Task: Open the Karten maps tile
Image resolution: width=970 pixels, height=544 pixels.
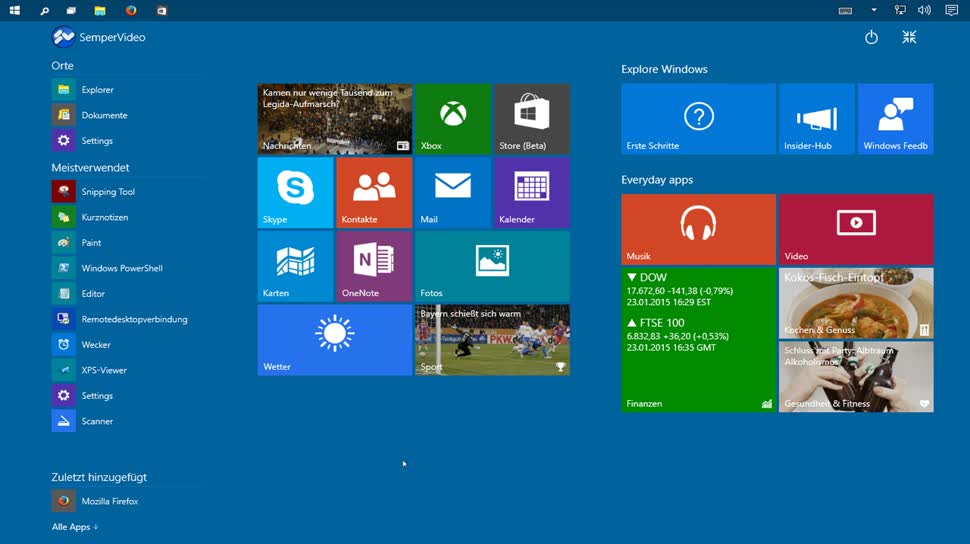Action: [295, 266]
